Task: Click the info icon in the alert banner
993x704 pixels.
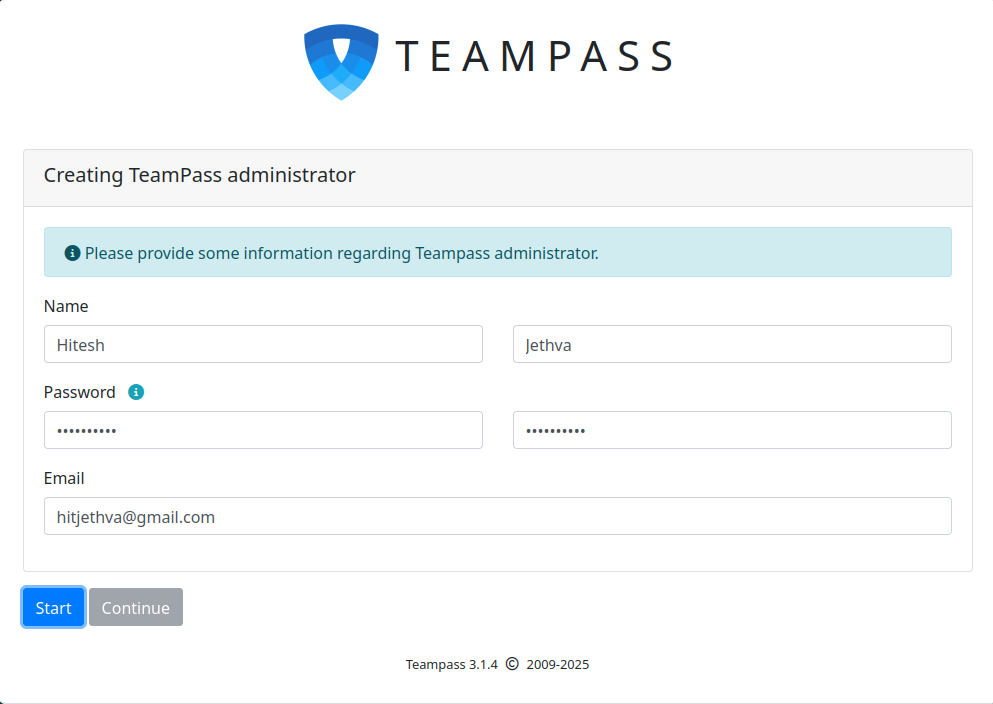Action: (72, 253)
